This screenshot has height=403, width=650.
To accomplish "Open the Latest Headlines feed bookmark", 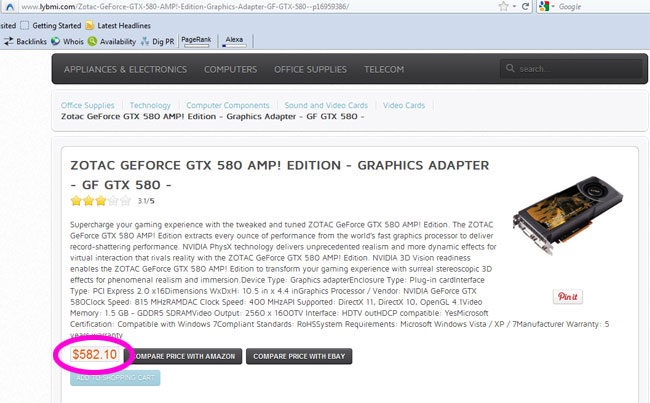I will [118, 26].
